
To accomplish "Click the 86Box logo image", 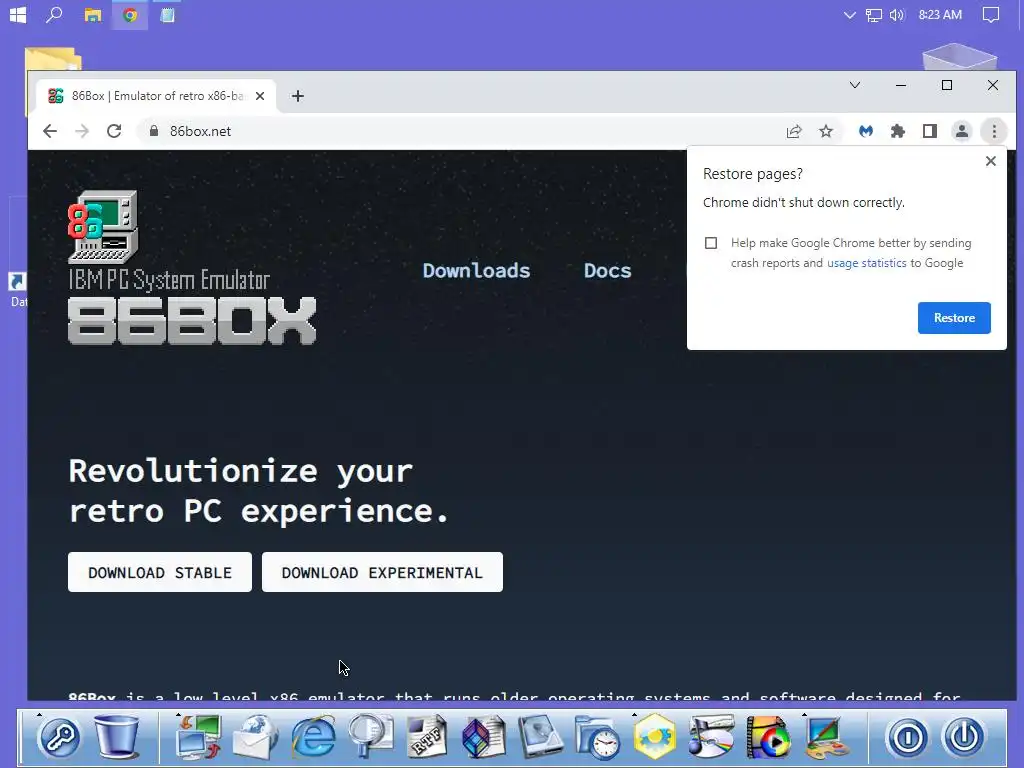I will pyautogui.click(x=191, y=267).
